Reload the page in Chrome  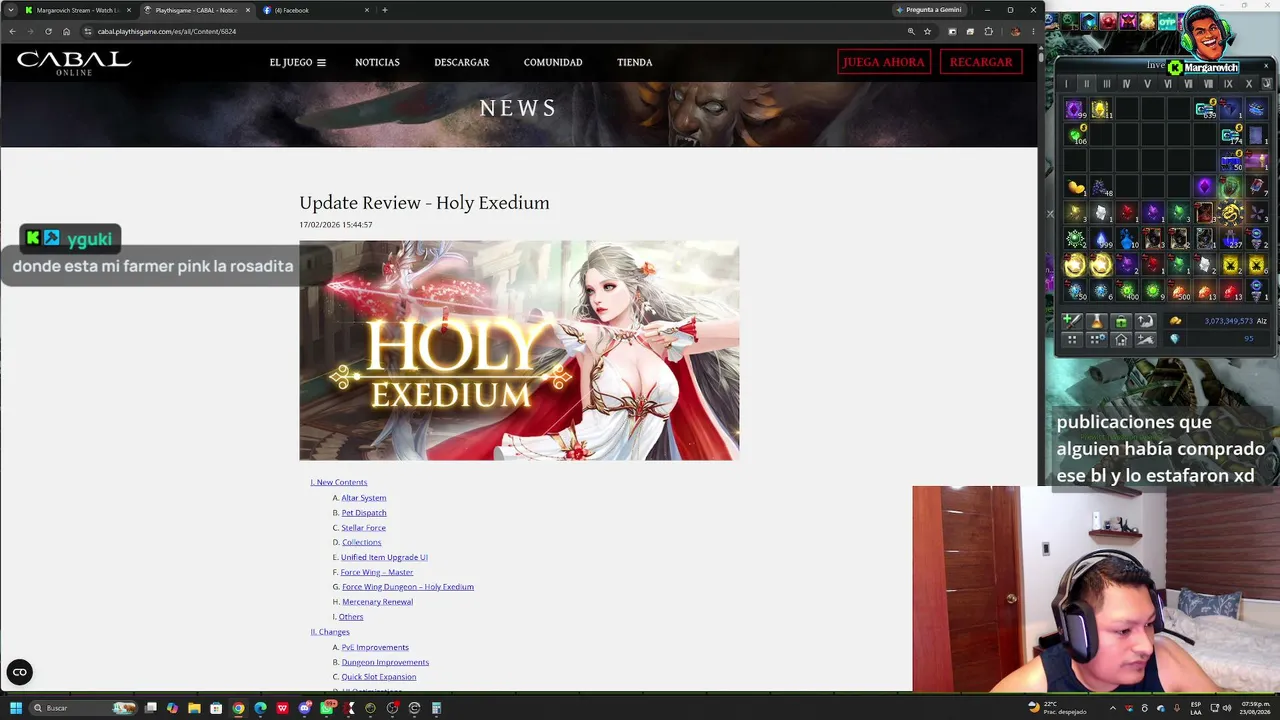tap(48, 31)
